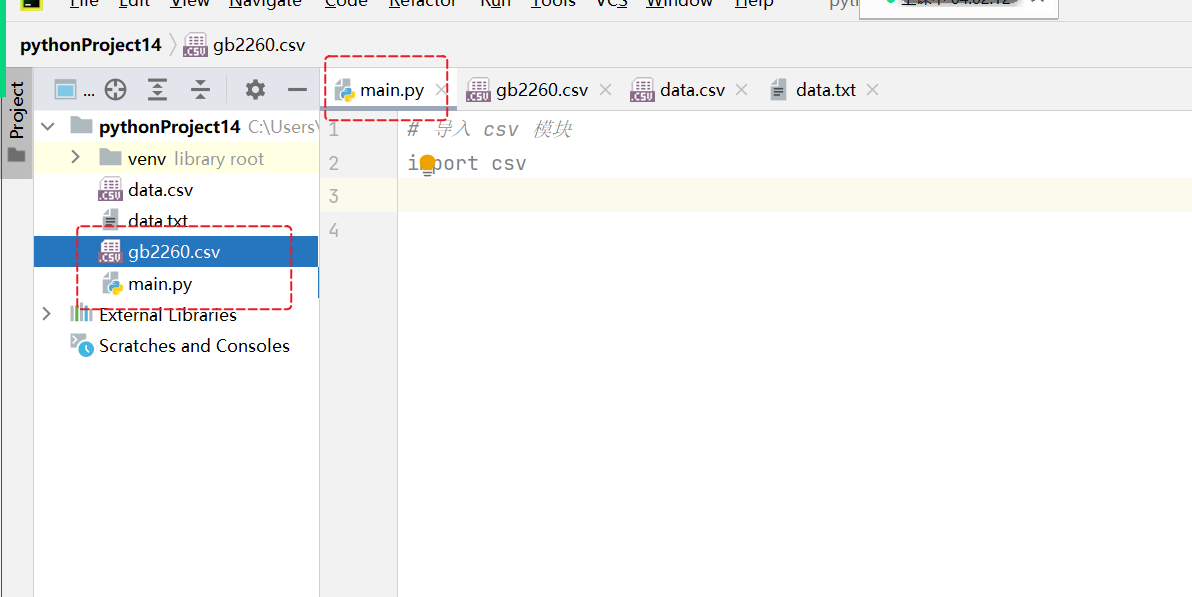Image resolution: width=1192 pixels, height=597 pixels.
Task: Expand the venv folder
Action: (x=74, y=157)
